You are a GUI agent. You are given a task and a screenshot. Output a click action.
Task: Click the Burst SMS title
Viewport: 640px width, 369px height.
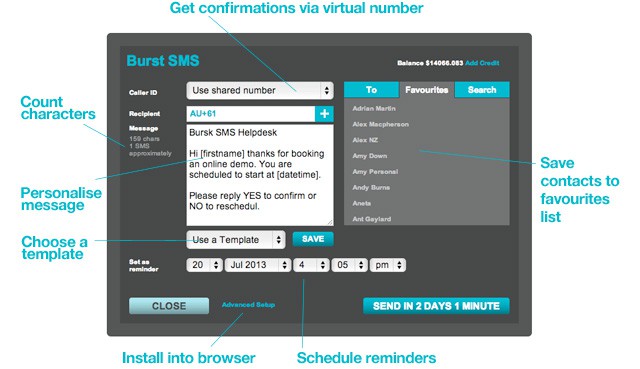click(x=163, y=61)
